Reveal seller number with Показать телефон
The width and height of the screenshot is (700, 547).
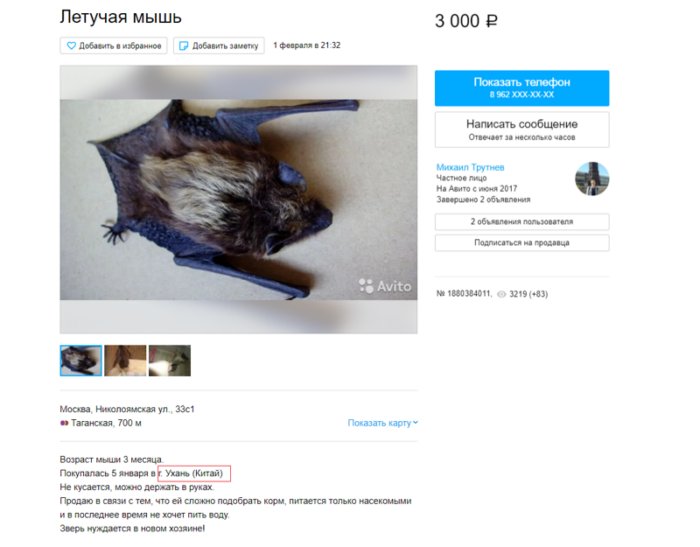pos(521,88)
